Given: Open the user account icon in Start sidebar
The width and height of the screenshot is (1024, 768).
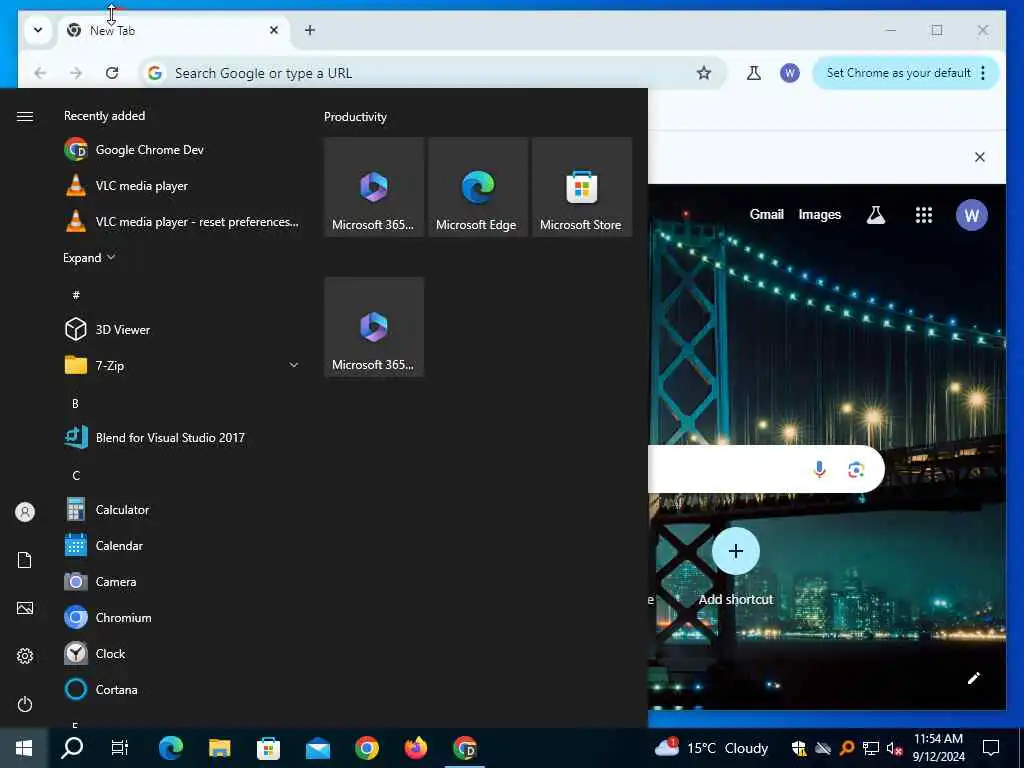Looking at the screenshot, I should (25, 512).
